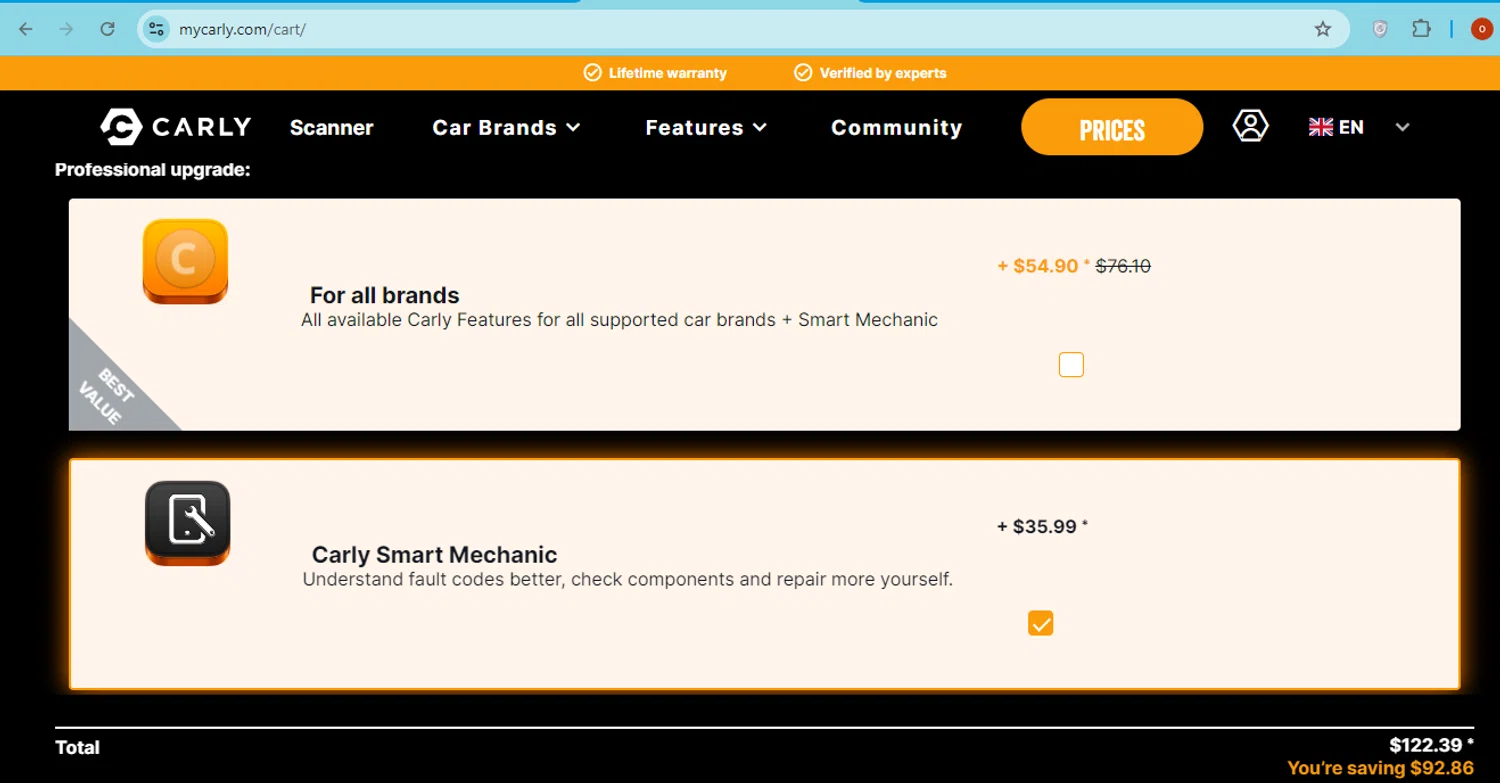Click the shield extension icon
The height and width of the screenshot is (783, 1500).
point(1380,29)
